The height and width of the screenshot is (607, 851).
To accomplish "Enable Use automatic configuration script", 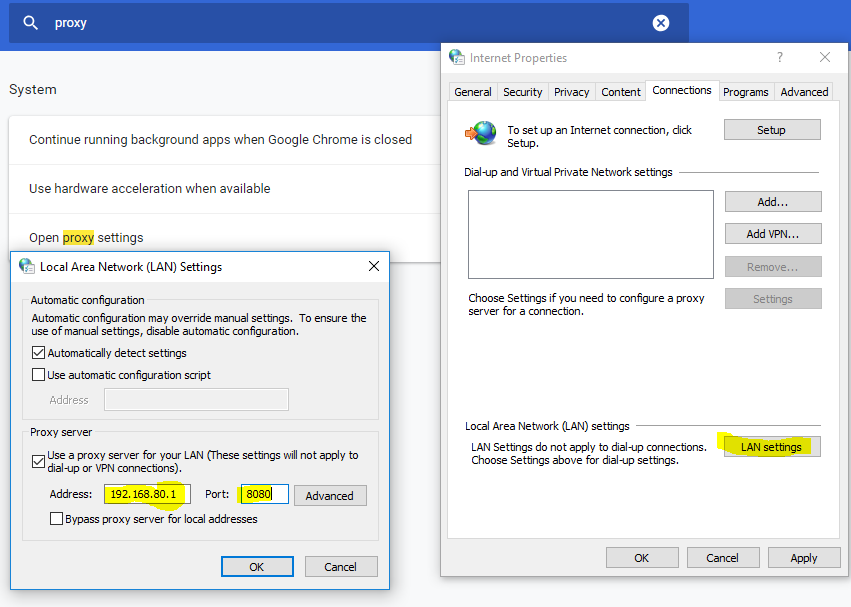I will point(39,375).
